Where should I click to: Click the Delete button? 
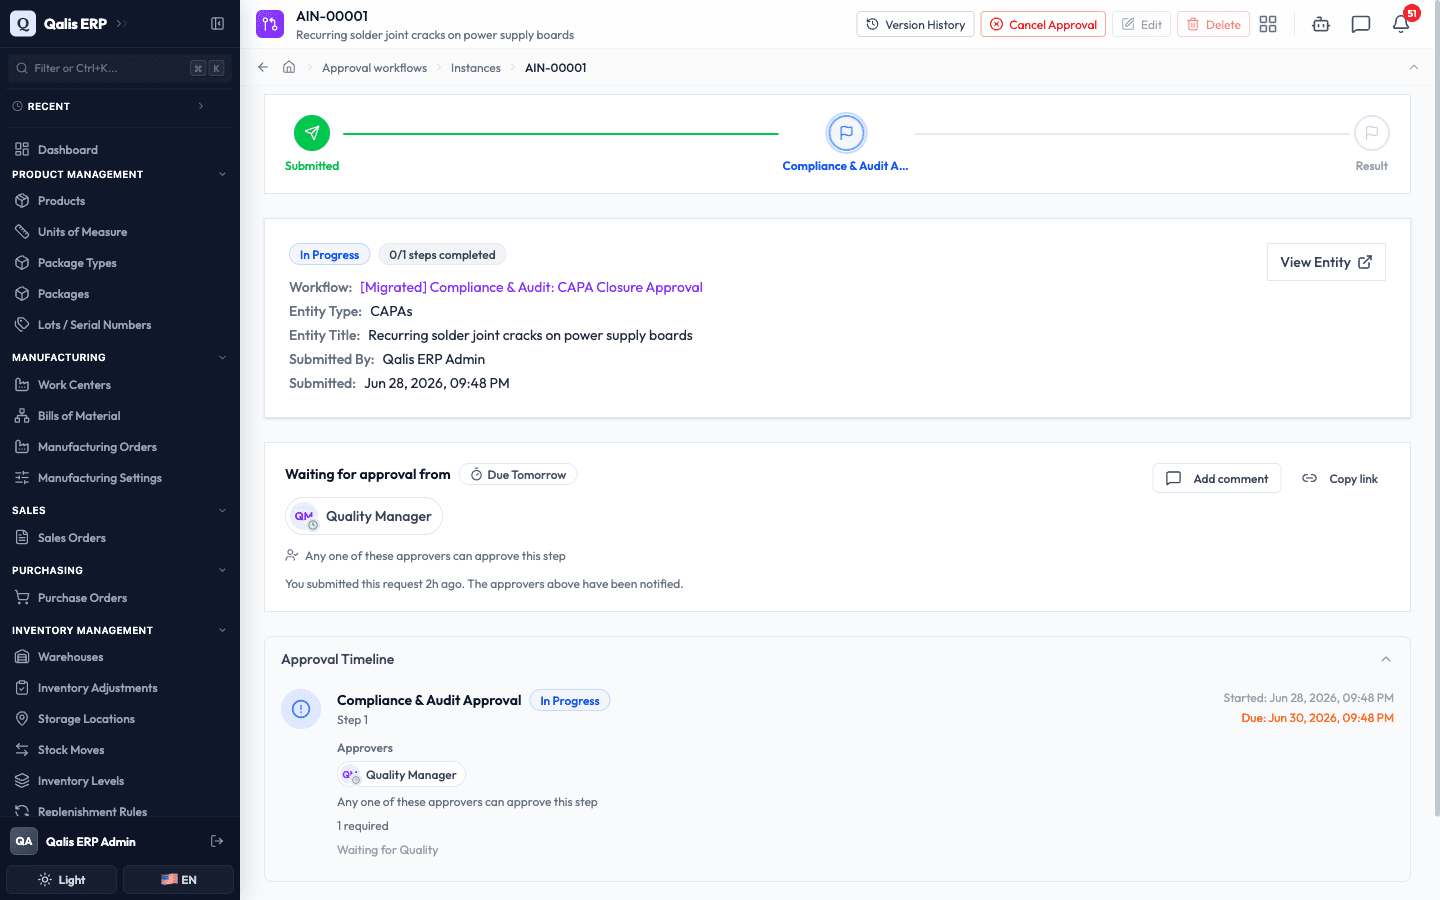tap(1213, 24)
